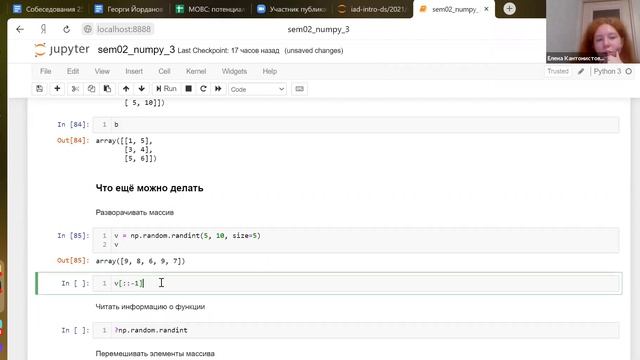
Task: Open the Edit menu
Action: (73, 71)
